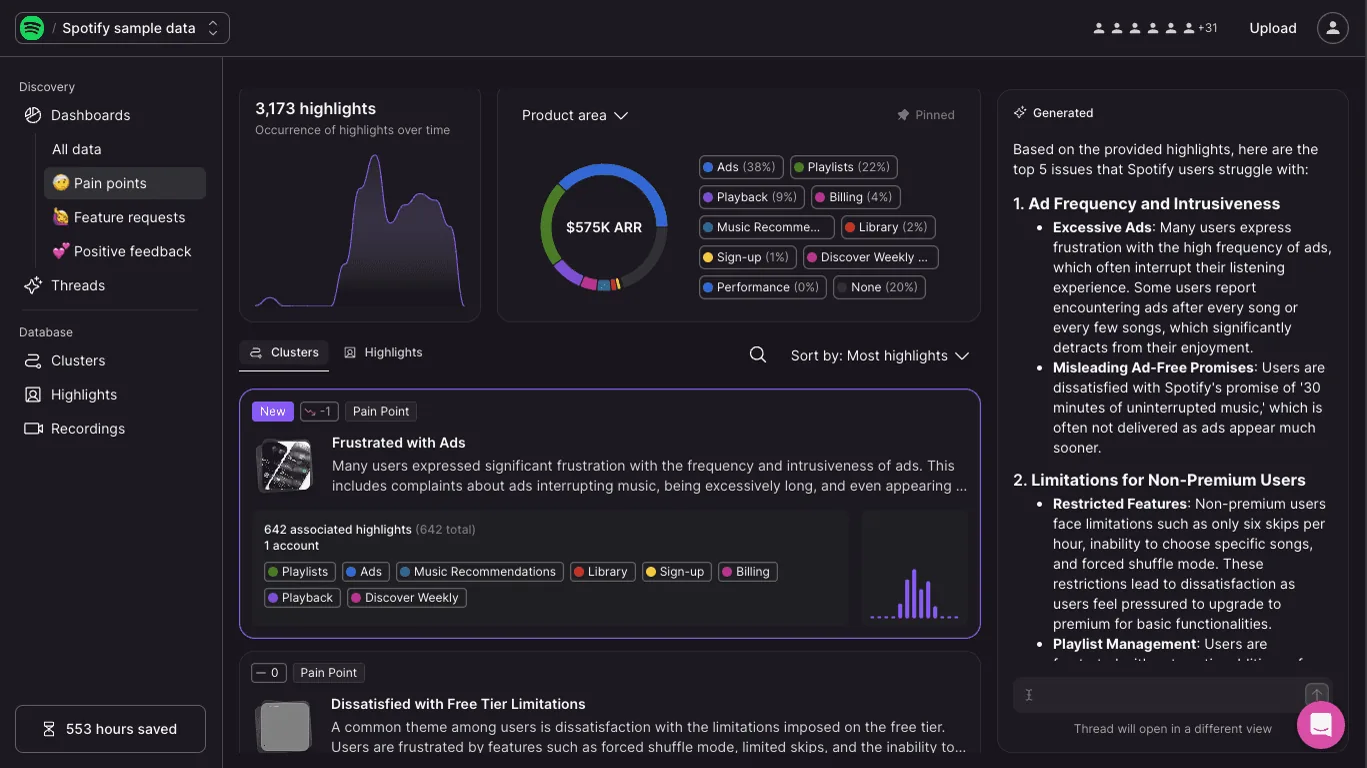Click the Clusters database icon

point(33,360)
